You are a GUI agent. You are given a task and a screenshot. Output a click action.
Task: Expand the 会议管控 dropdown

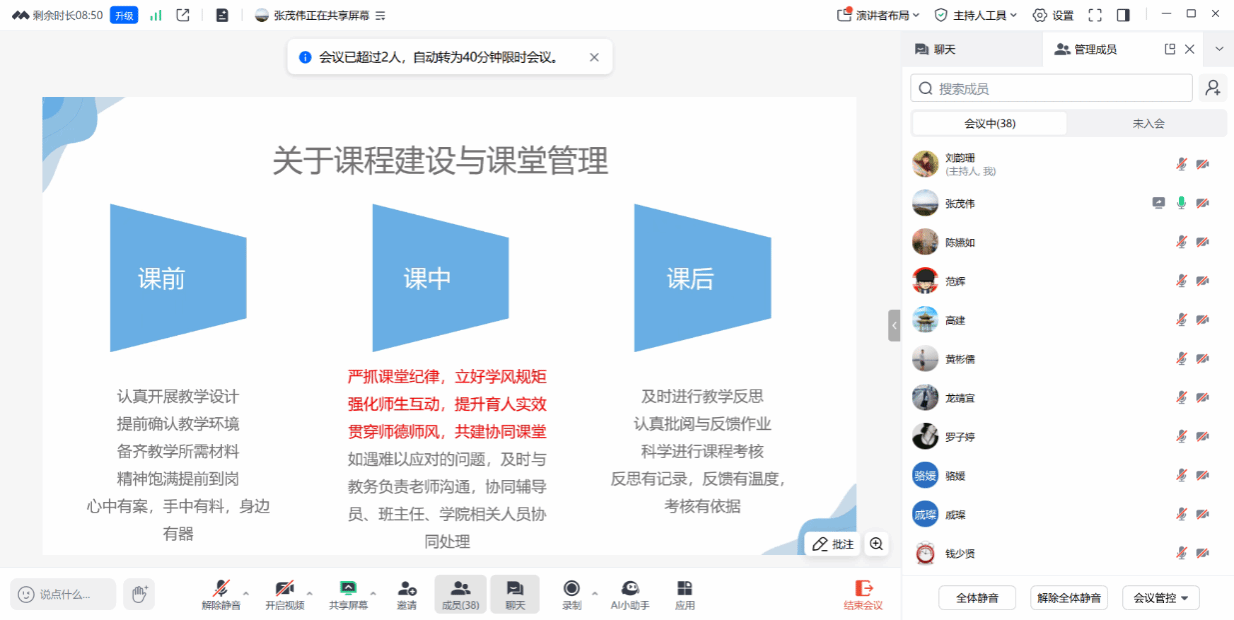coord(1160,598)
